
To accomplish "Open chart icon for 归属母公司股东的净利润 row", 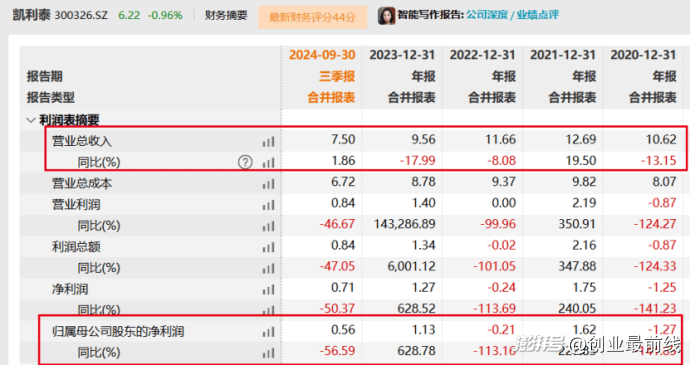I will tap(268, 332).
